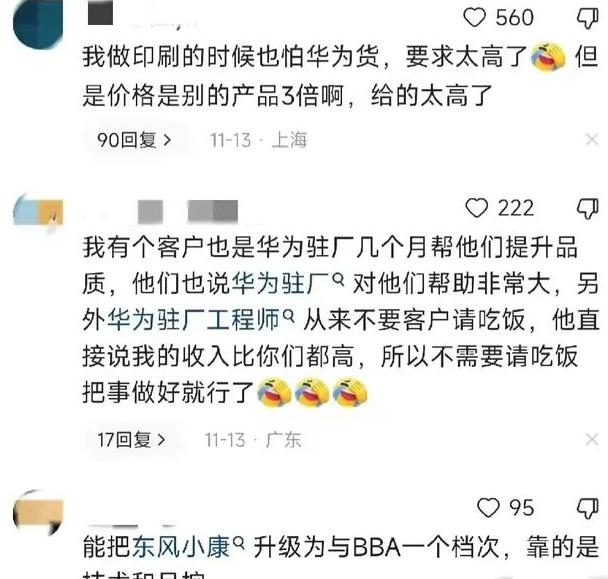
Task: Dislike the comment with 95 likes
Action: tap(588, 508)
